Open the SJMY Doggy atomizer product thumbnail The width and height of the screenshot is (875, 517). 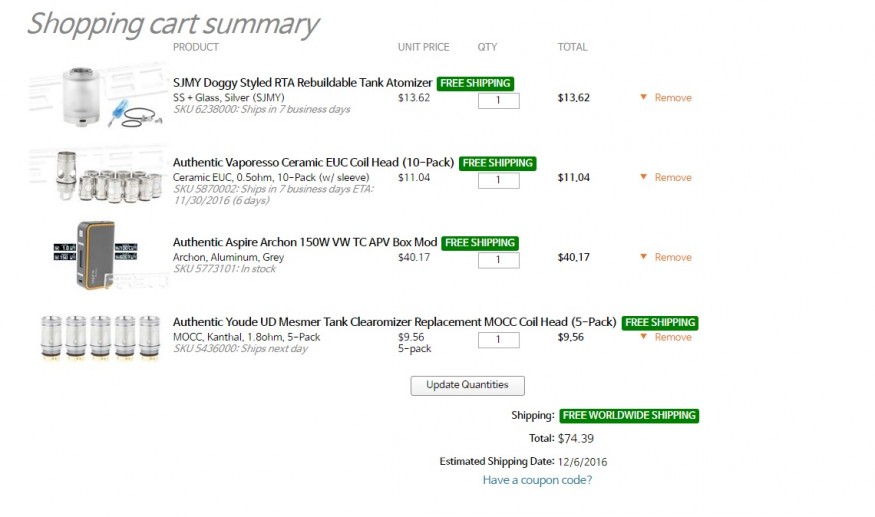(x=98, y=96)
